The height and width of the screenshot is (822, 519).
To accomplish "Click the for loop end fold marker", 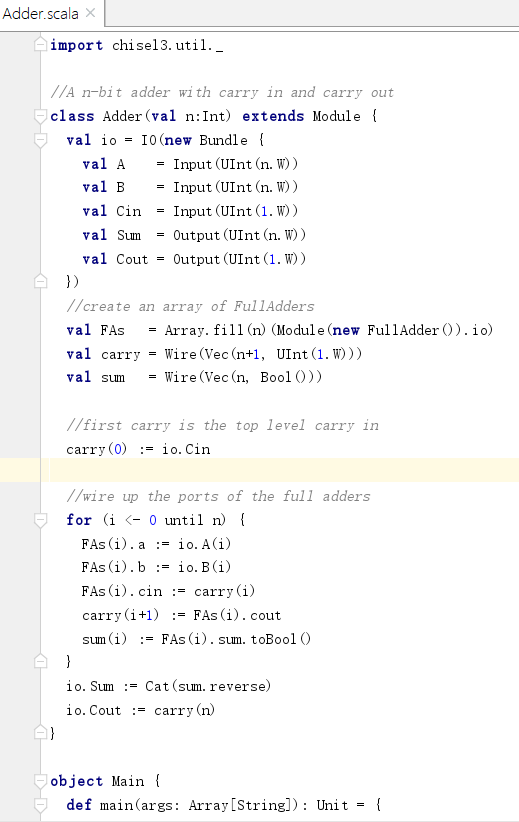I will click(x=40, y=662).
